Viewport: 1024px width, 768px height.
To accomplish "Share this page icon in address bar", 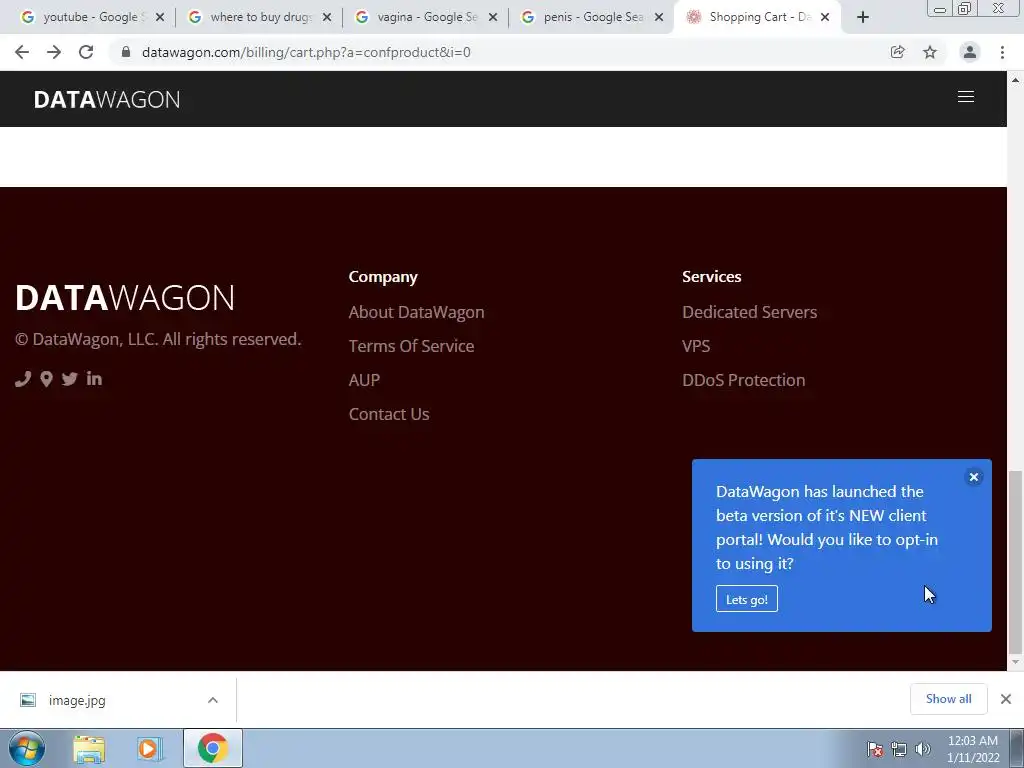I will [898, 52].
